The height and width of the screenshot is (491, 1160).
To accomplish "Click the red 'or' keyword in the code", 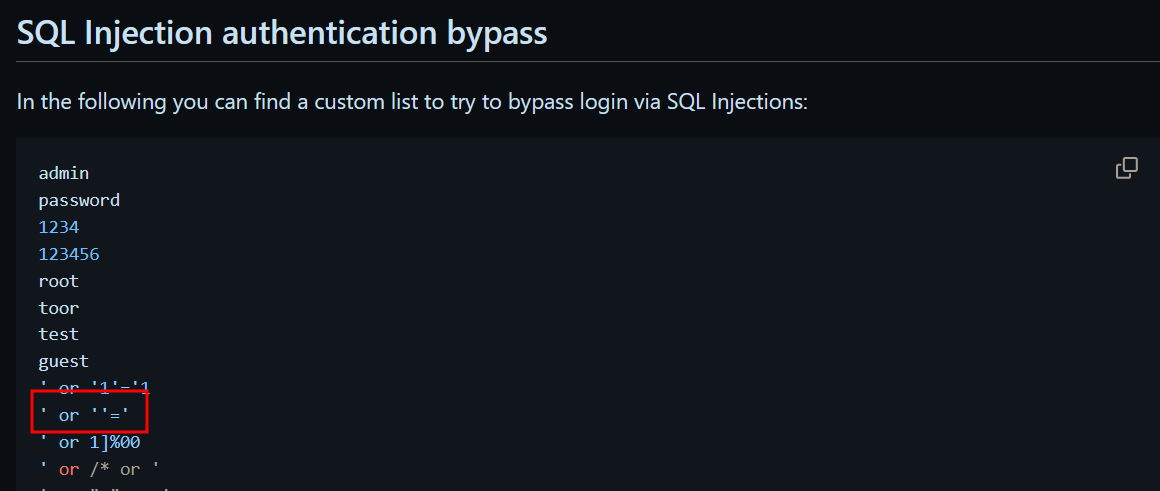I will [x=69, y=469].
